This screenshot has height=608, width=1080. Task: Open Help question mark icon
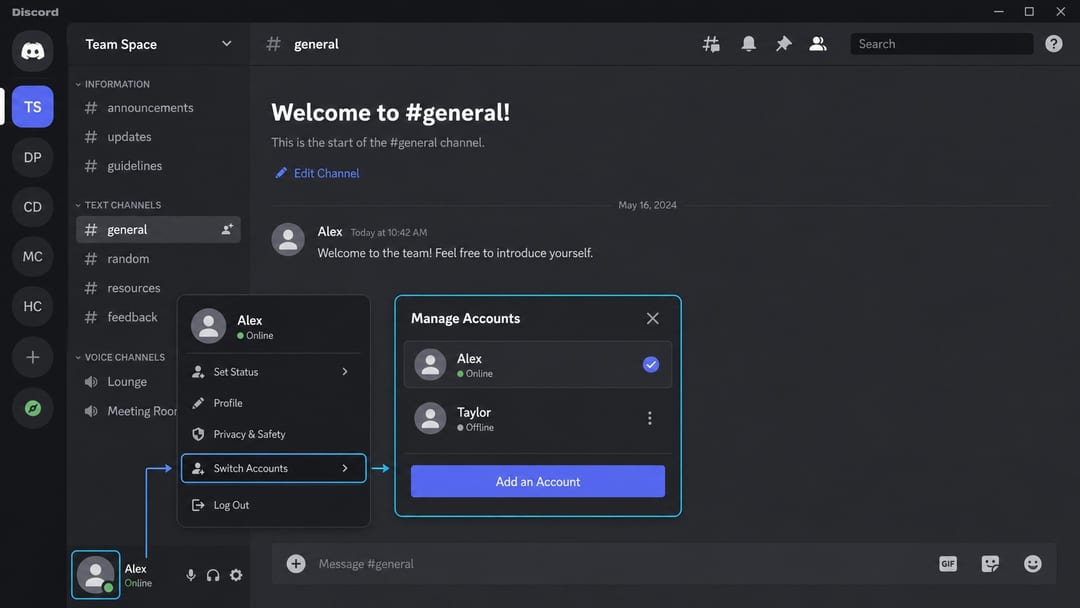click(1053, 44)
